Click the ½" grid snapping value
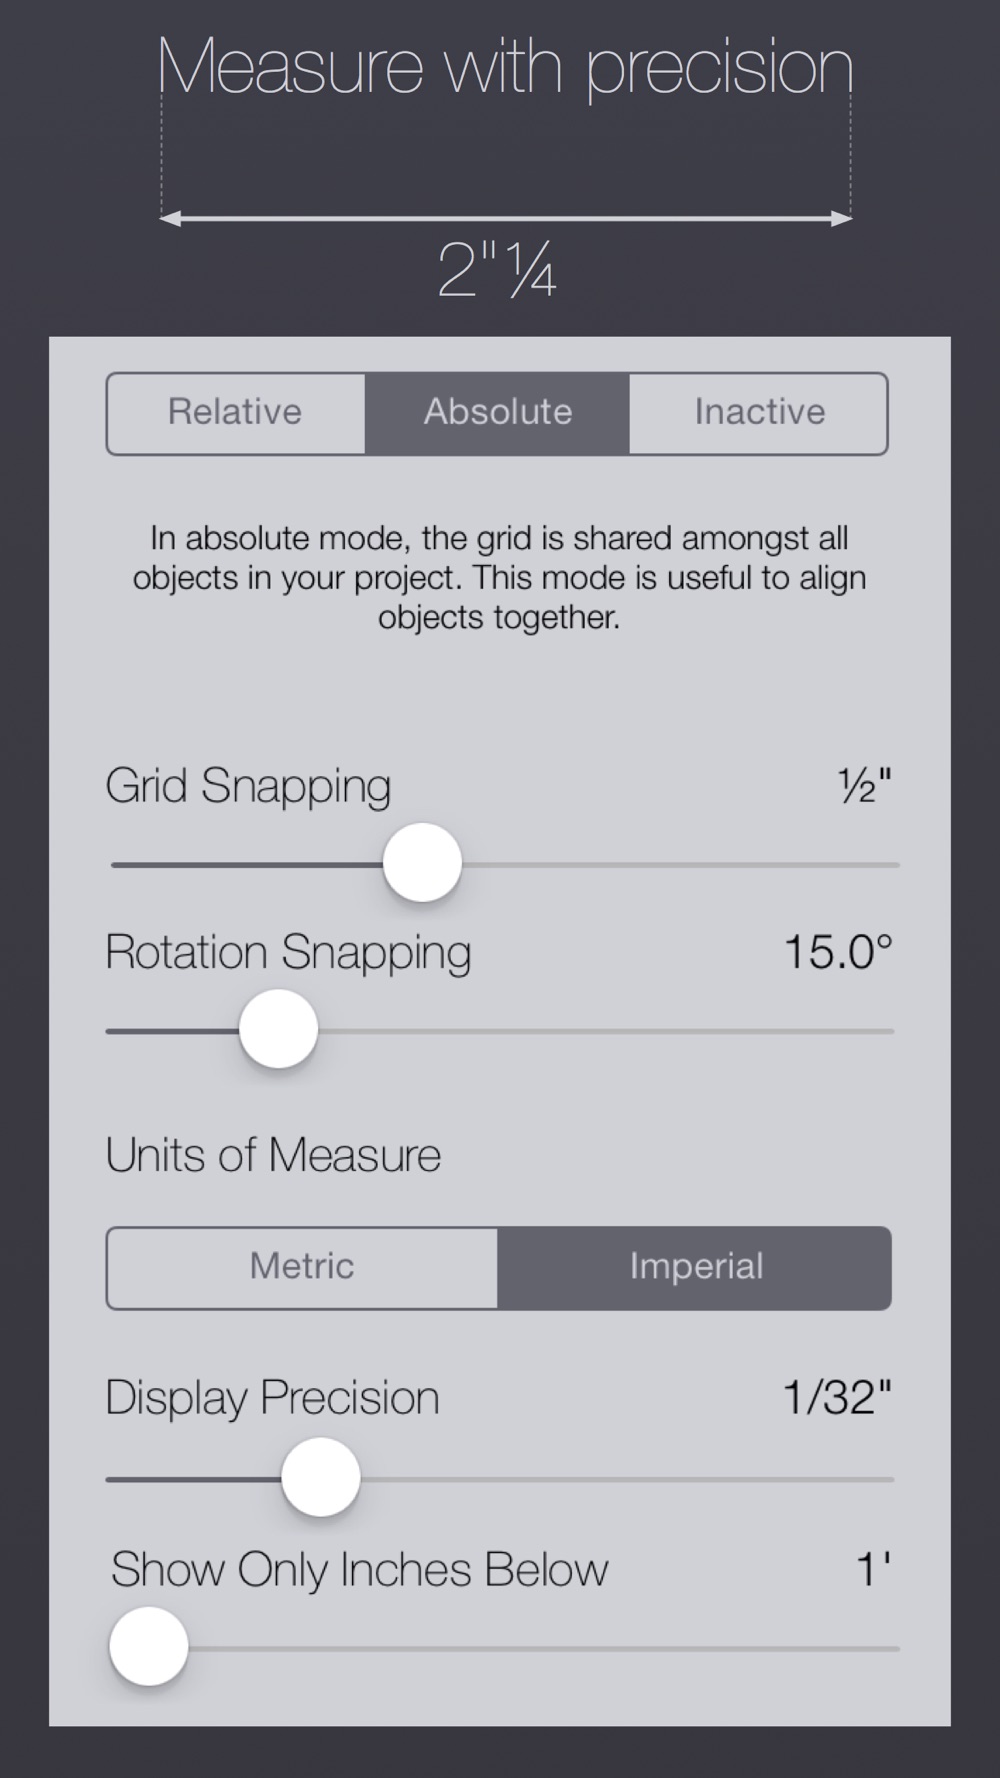 point(864,788)
